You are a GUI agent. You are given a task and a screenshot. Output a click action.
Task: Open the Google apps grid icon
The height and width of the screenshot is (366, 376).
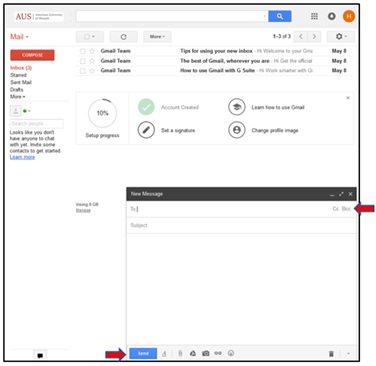(314, 16)
